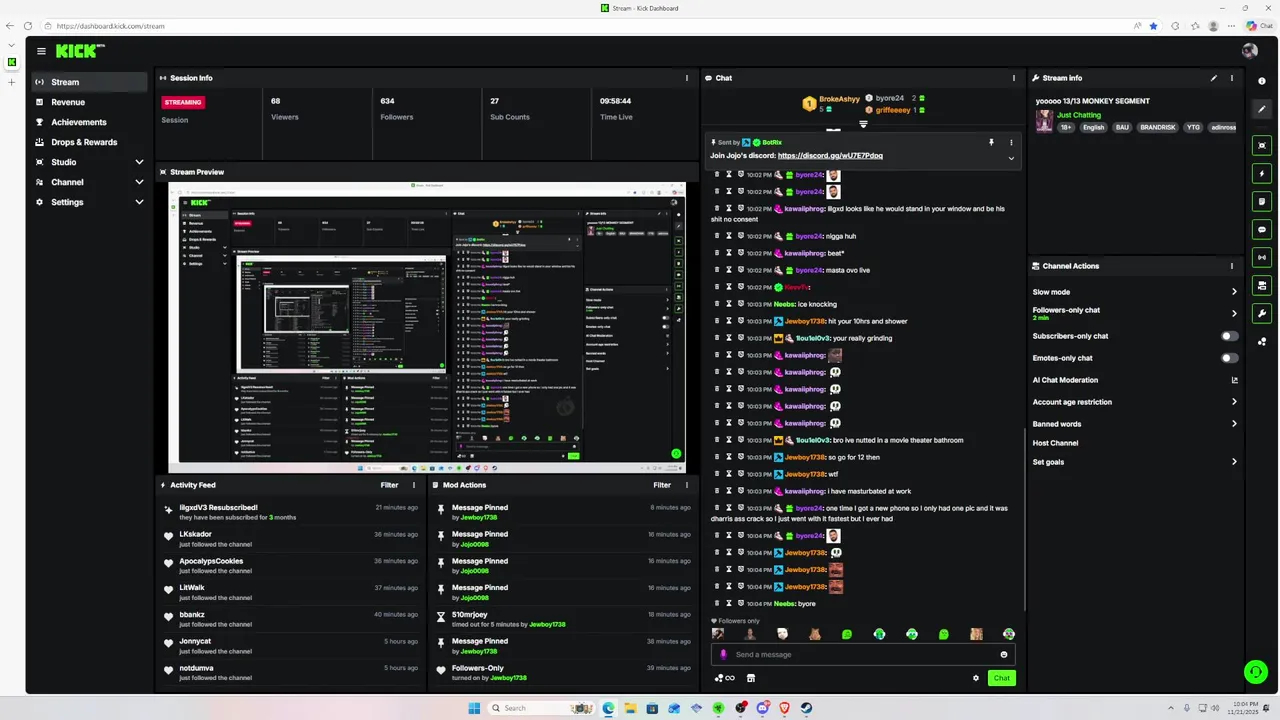
Task: Toggle lightning bolt widget in right rail
Action: pos(1262,173)
